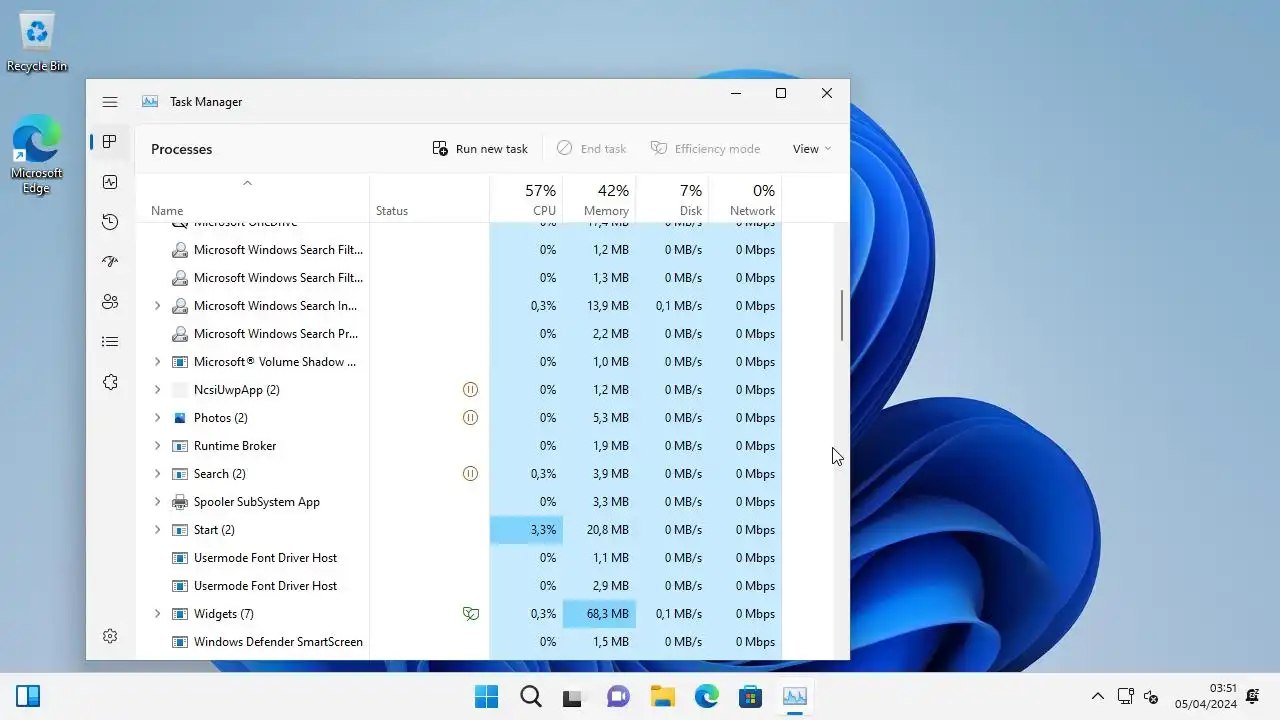Open Task Manager settings gear
This screenshot has width=1280, height=720.
[x=110, y=636]
